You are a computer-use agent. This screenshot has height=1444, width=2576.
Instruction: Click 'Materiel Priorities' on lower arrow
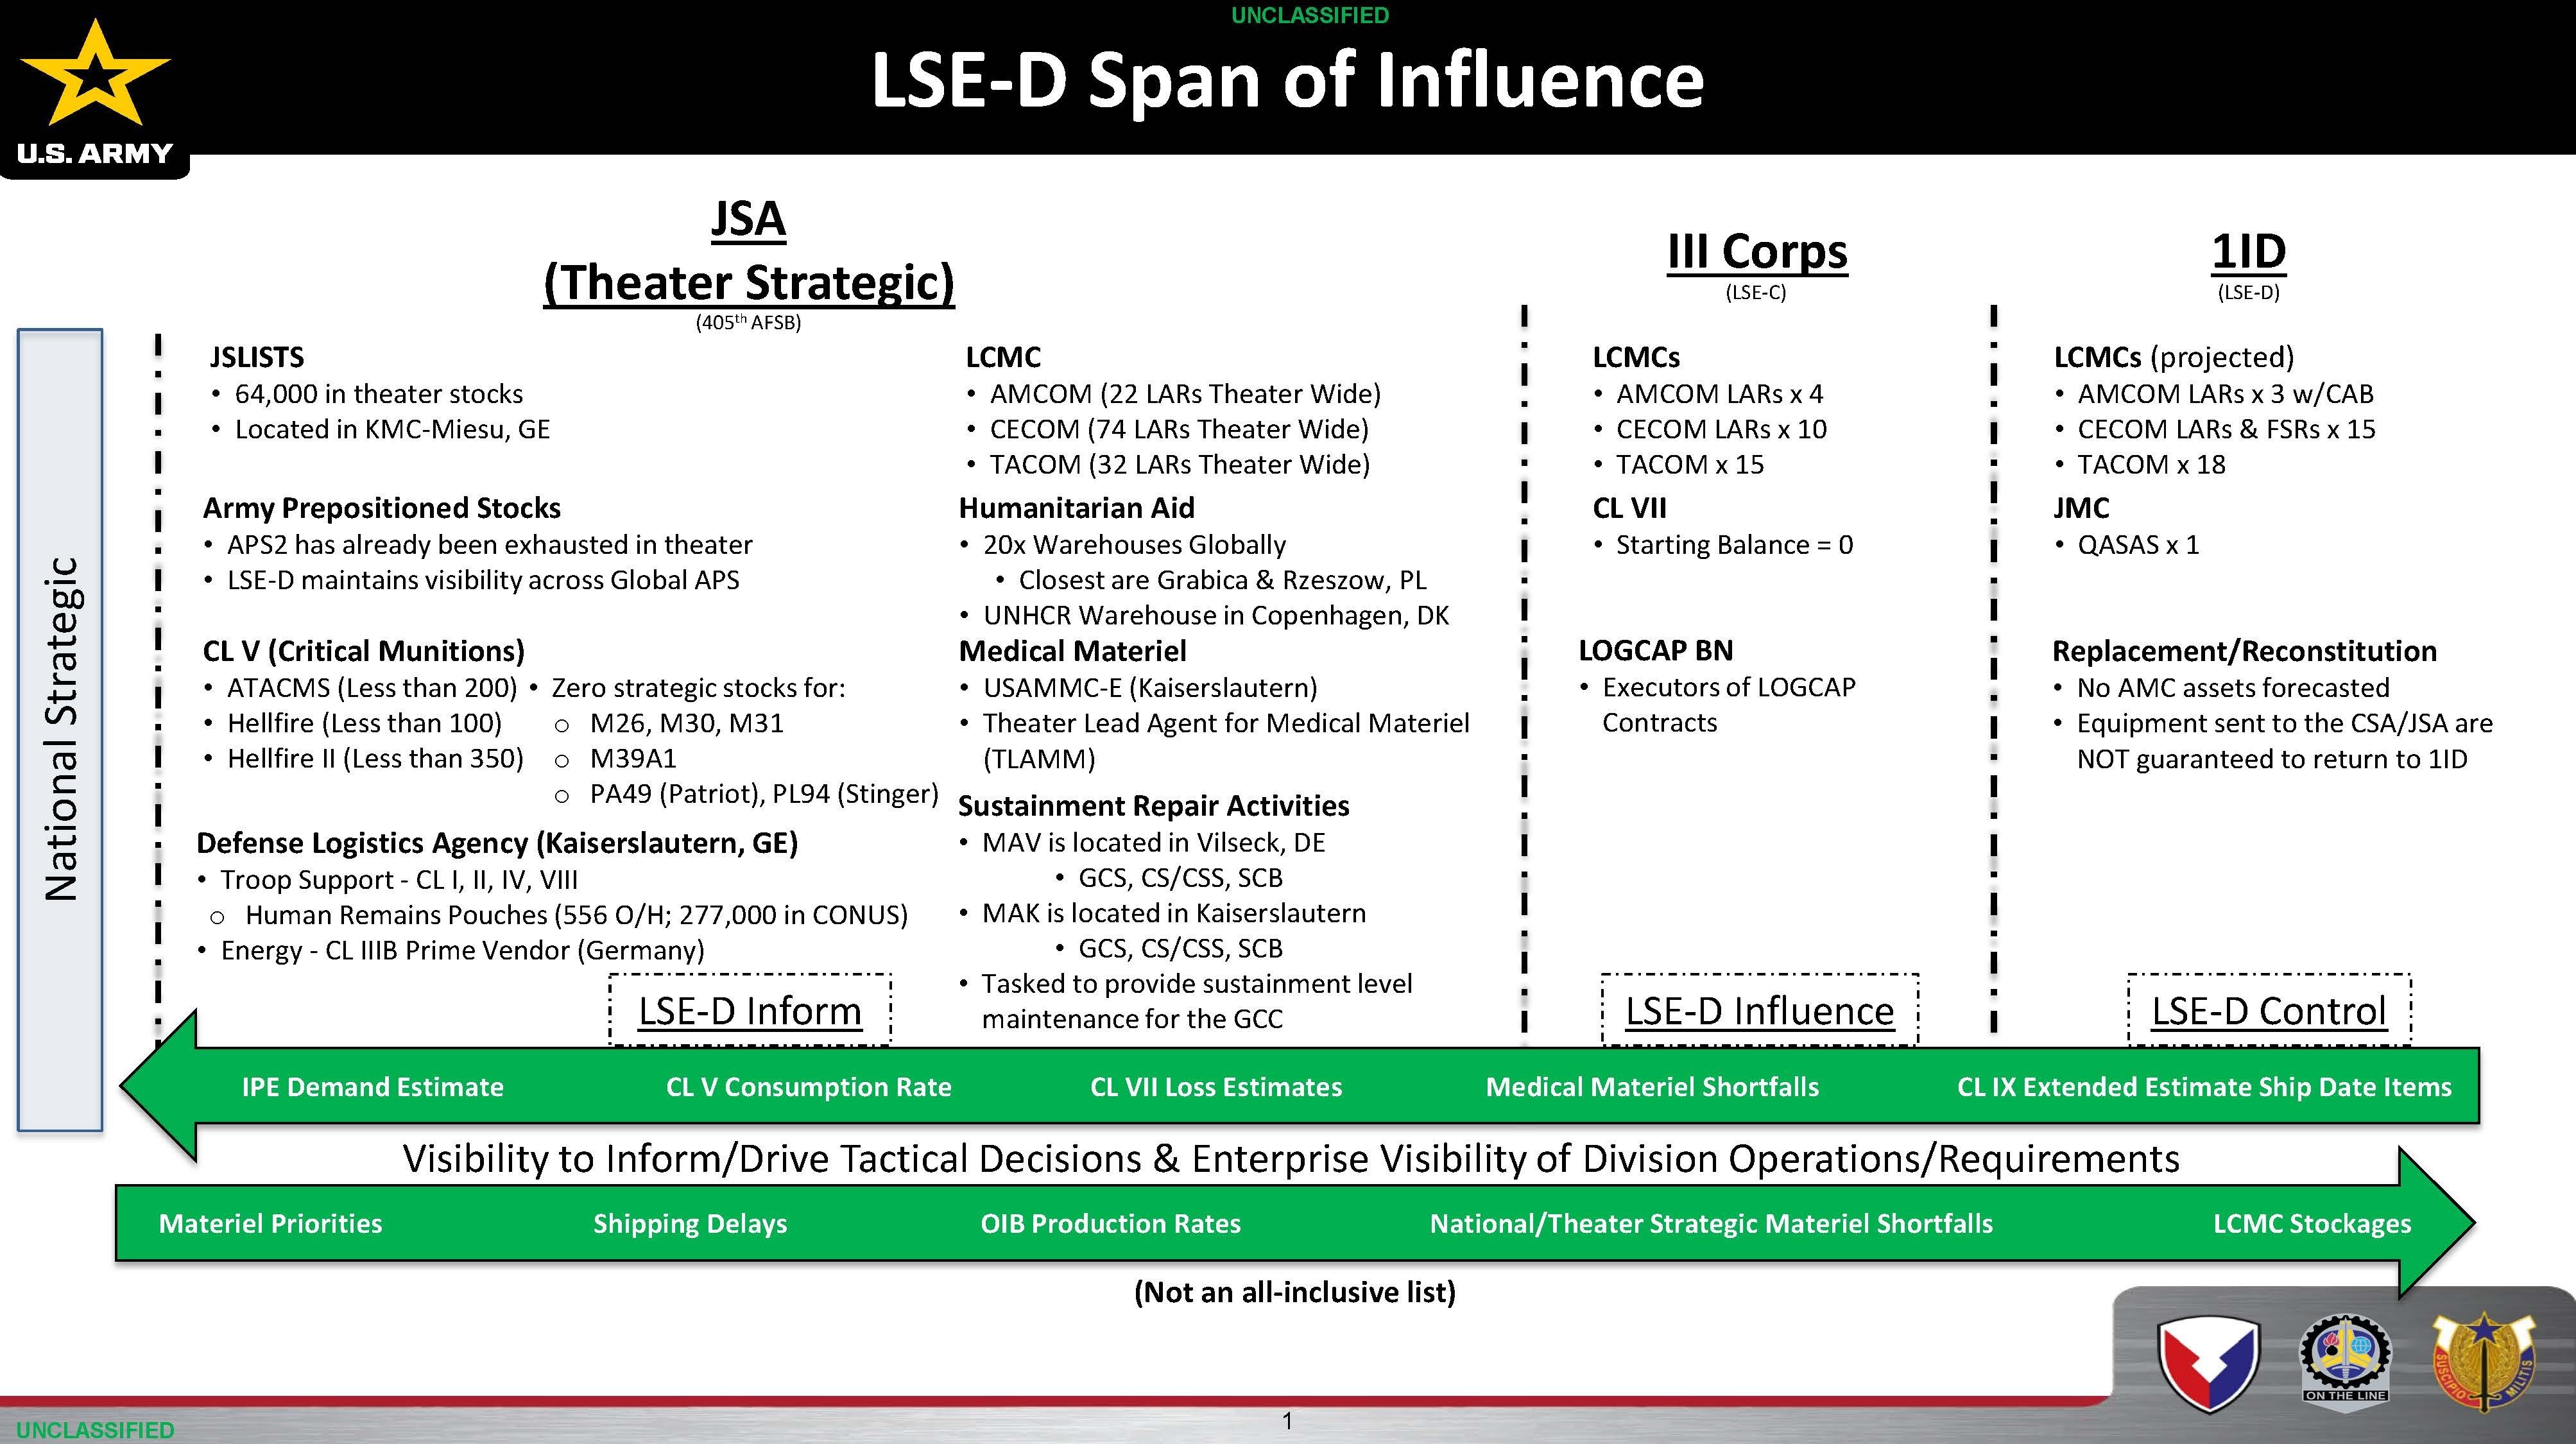pos(270,1224)
